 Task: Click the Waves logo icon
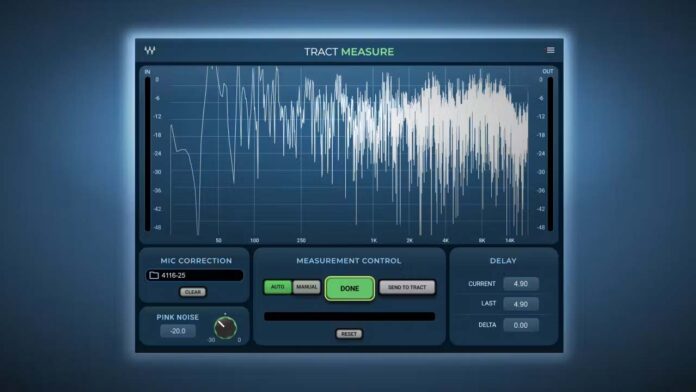[150, 50]
